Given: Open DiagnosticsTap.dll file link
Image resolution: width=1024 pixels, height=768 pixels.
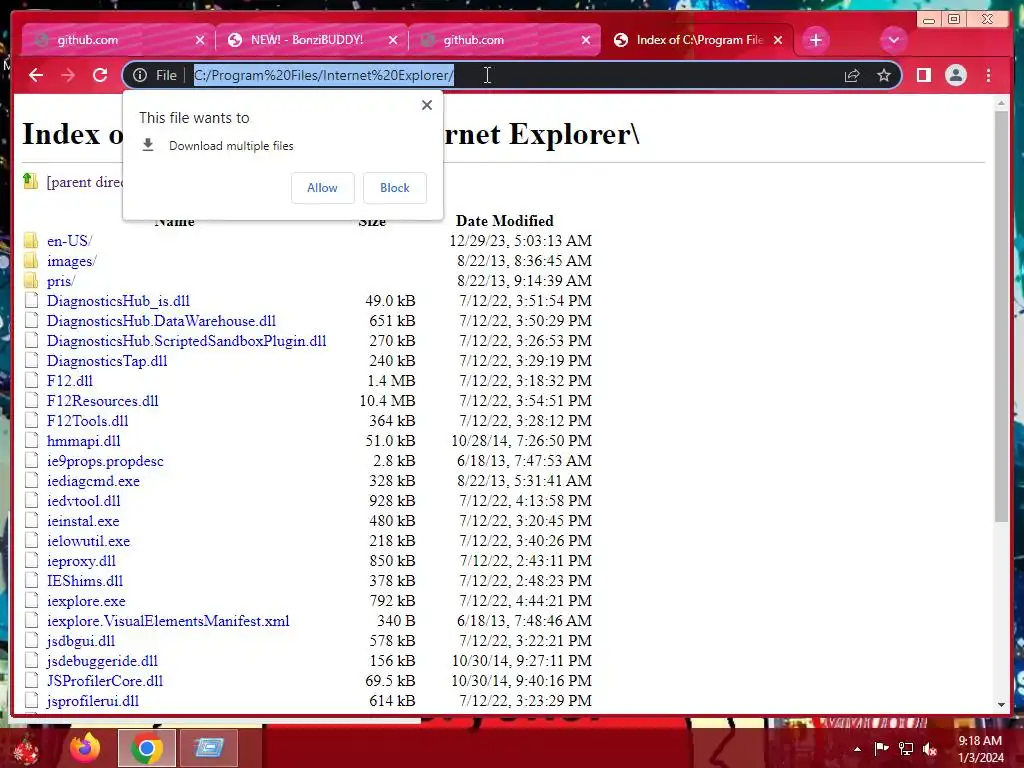Looking at the screenshot, I should (107, 361).
